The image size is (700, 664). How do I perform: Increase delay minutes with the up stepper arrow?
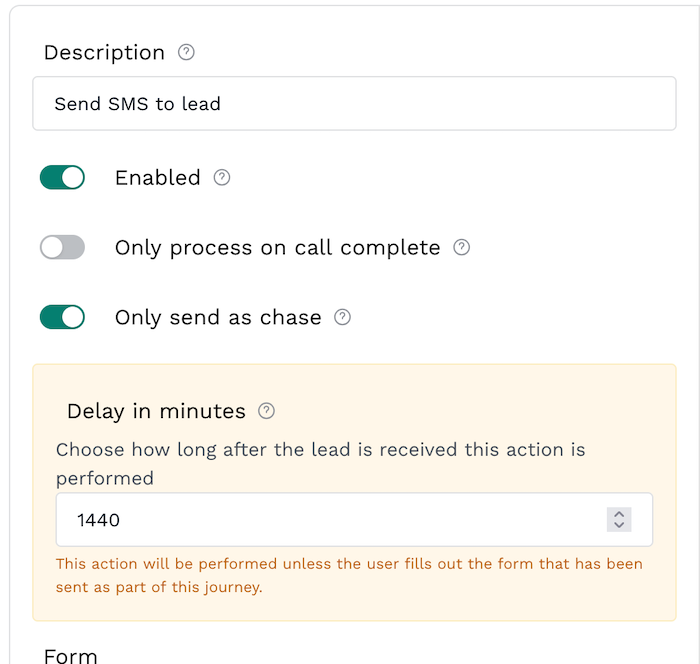(619, 514)
